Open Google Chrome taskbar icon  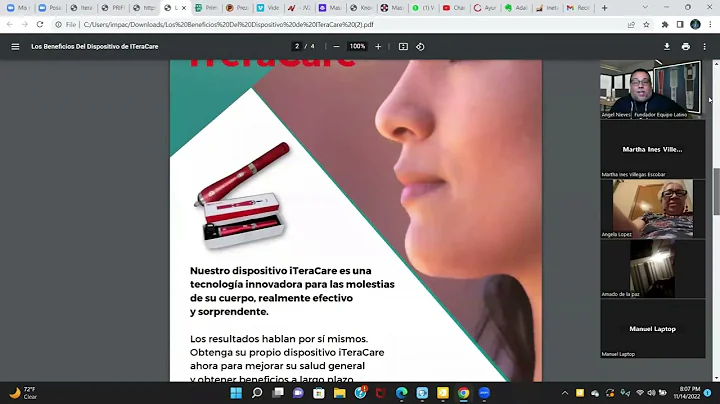463,393
